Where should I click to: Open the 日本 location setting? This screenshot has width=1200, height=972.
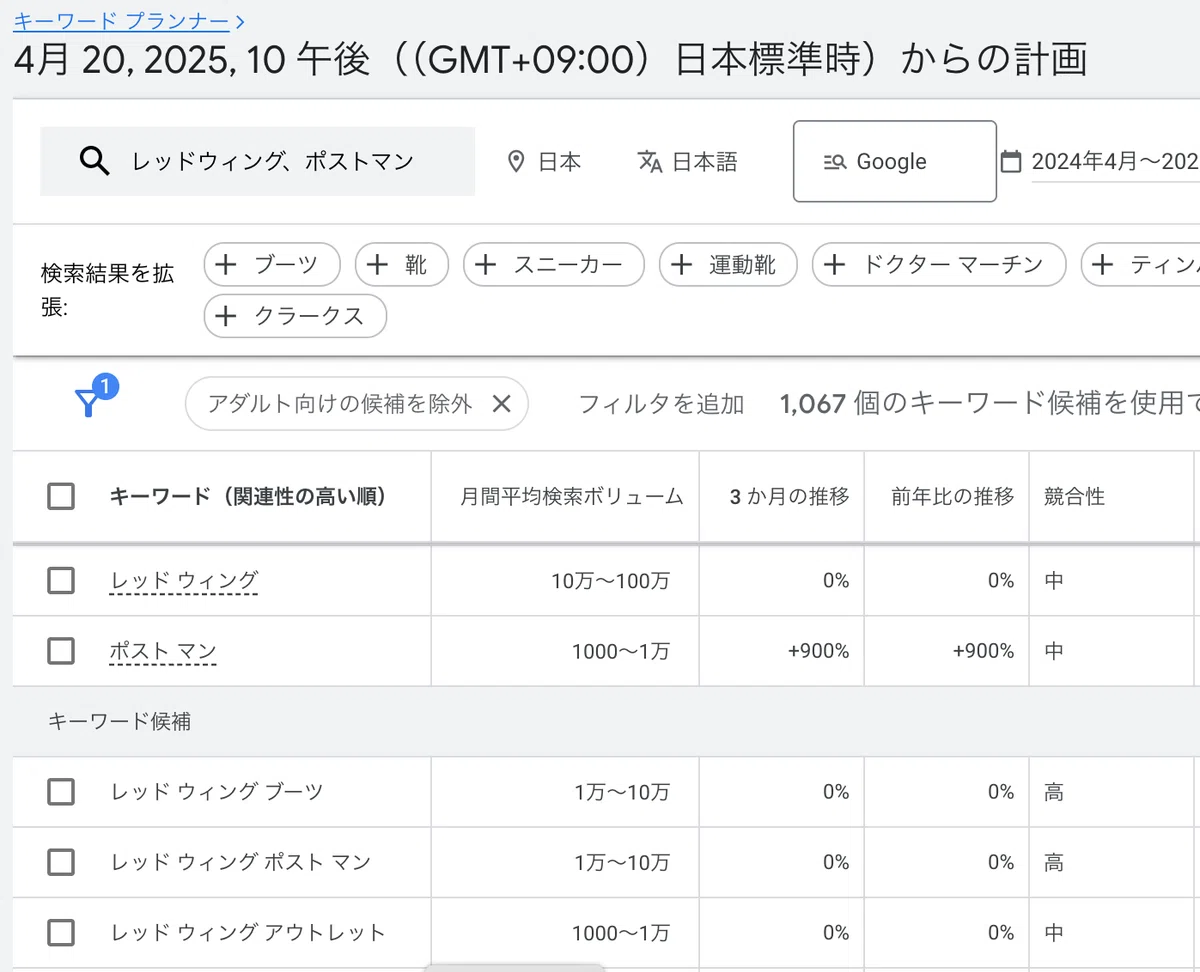(544, 162)
